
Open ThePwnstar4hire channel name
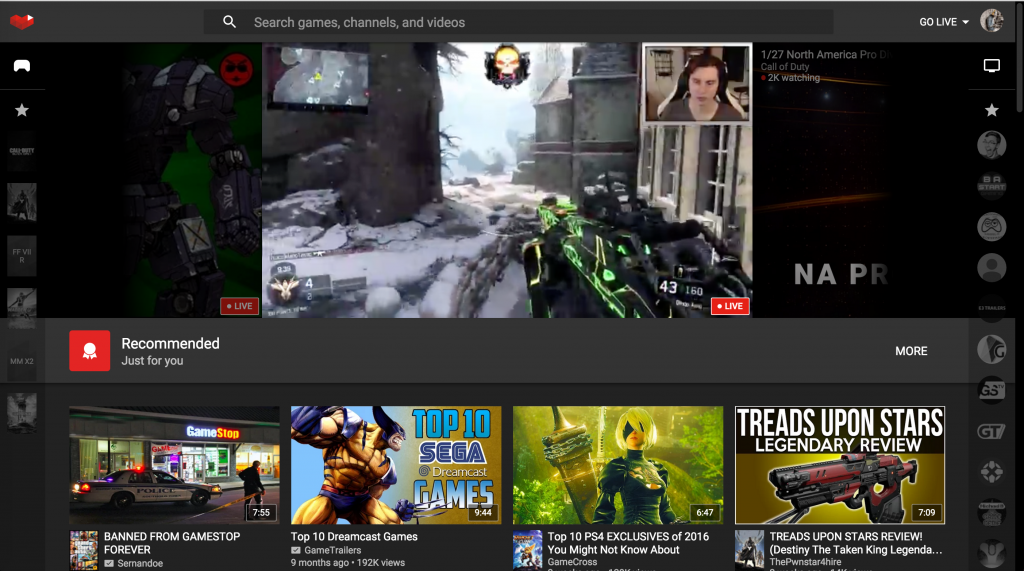(x=805, y=562)
